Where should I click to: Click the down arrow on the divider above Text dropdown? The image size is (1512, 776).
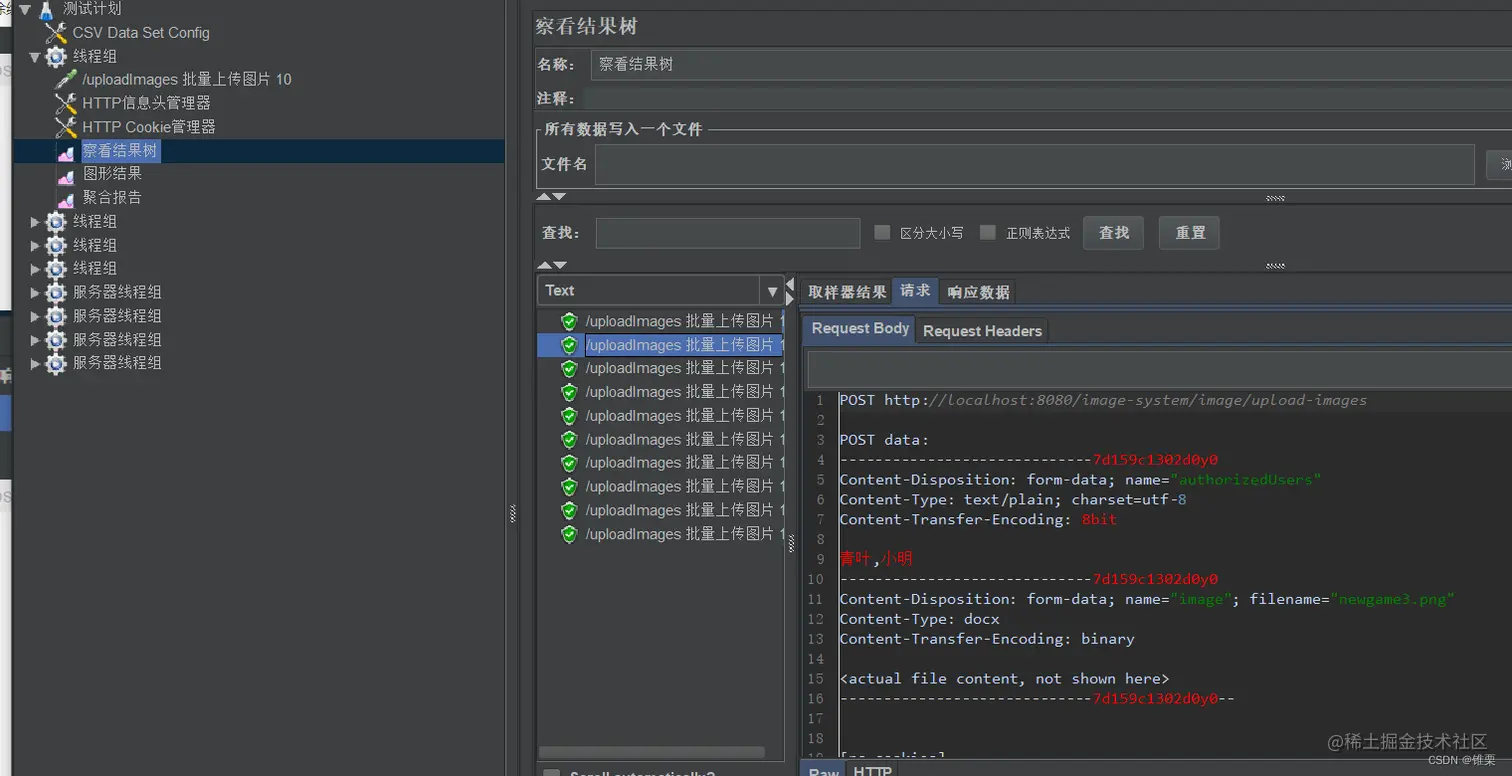tap(559, 265)
